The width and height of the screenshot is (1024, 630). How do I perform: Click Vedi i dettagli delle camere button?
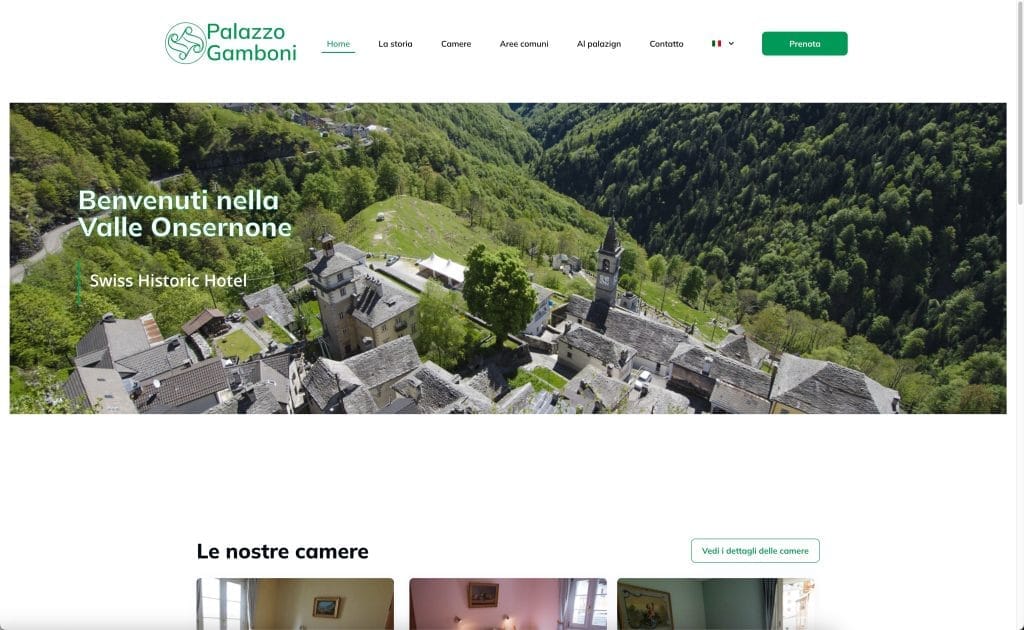(755, 550)
